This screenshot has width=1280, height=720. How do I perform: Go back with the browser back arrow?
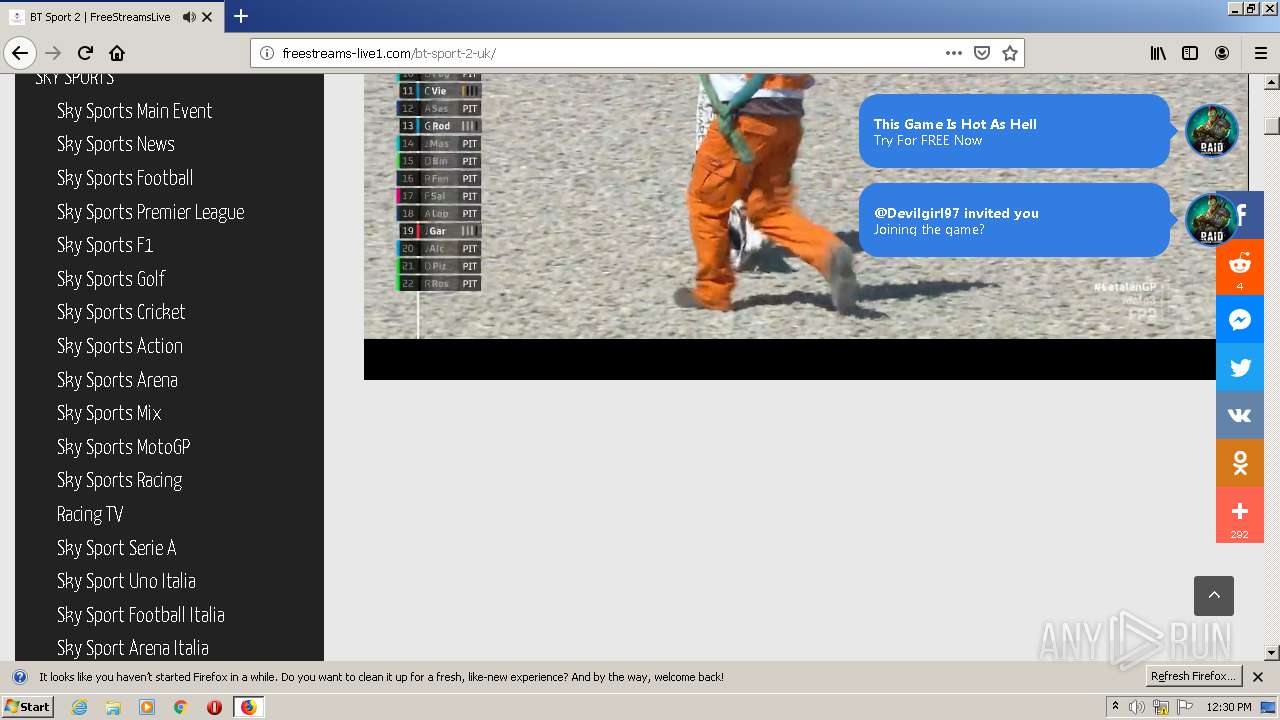pos(20,53)
